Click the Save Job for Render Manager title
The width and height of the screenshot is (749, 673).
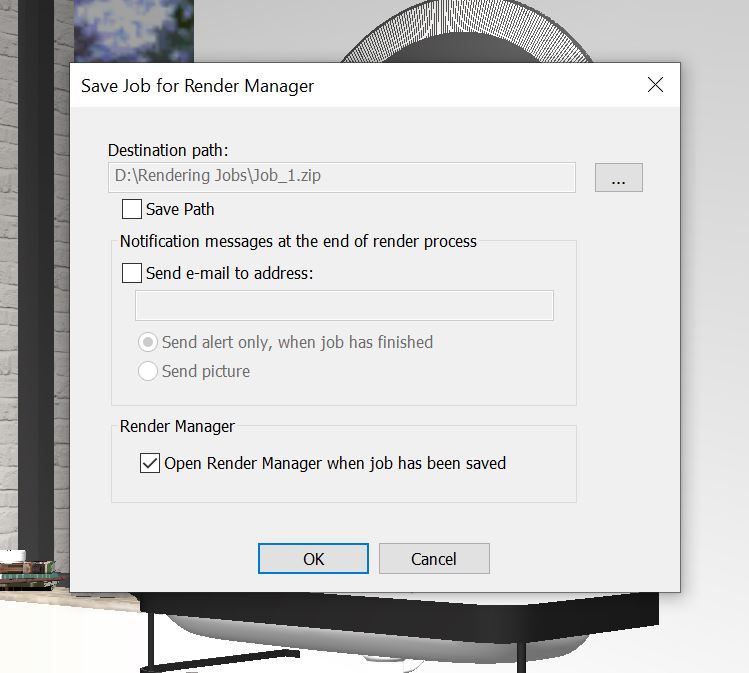197,86
